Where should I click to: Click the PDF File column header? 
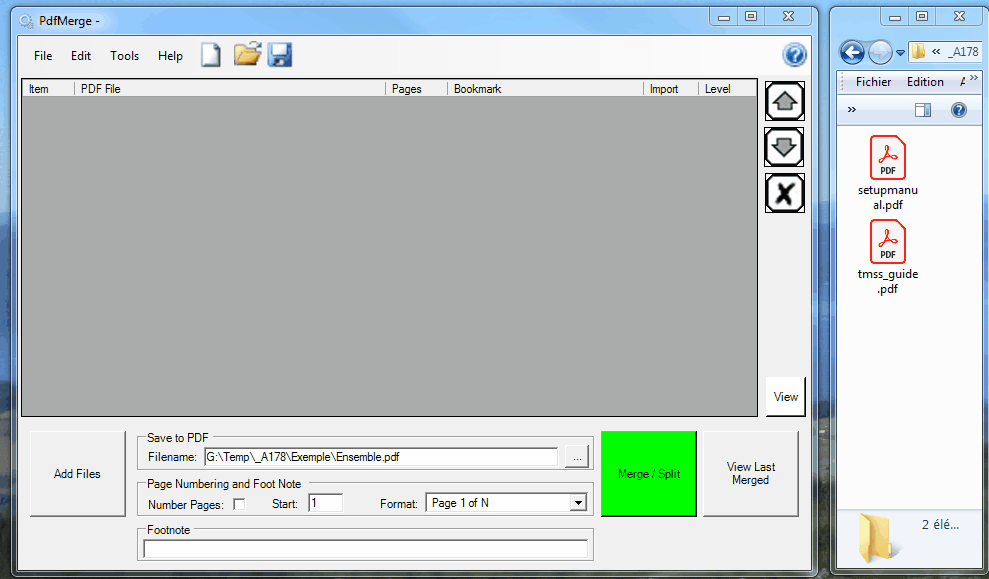(230, 89)
